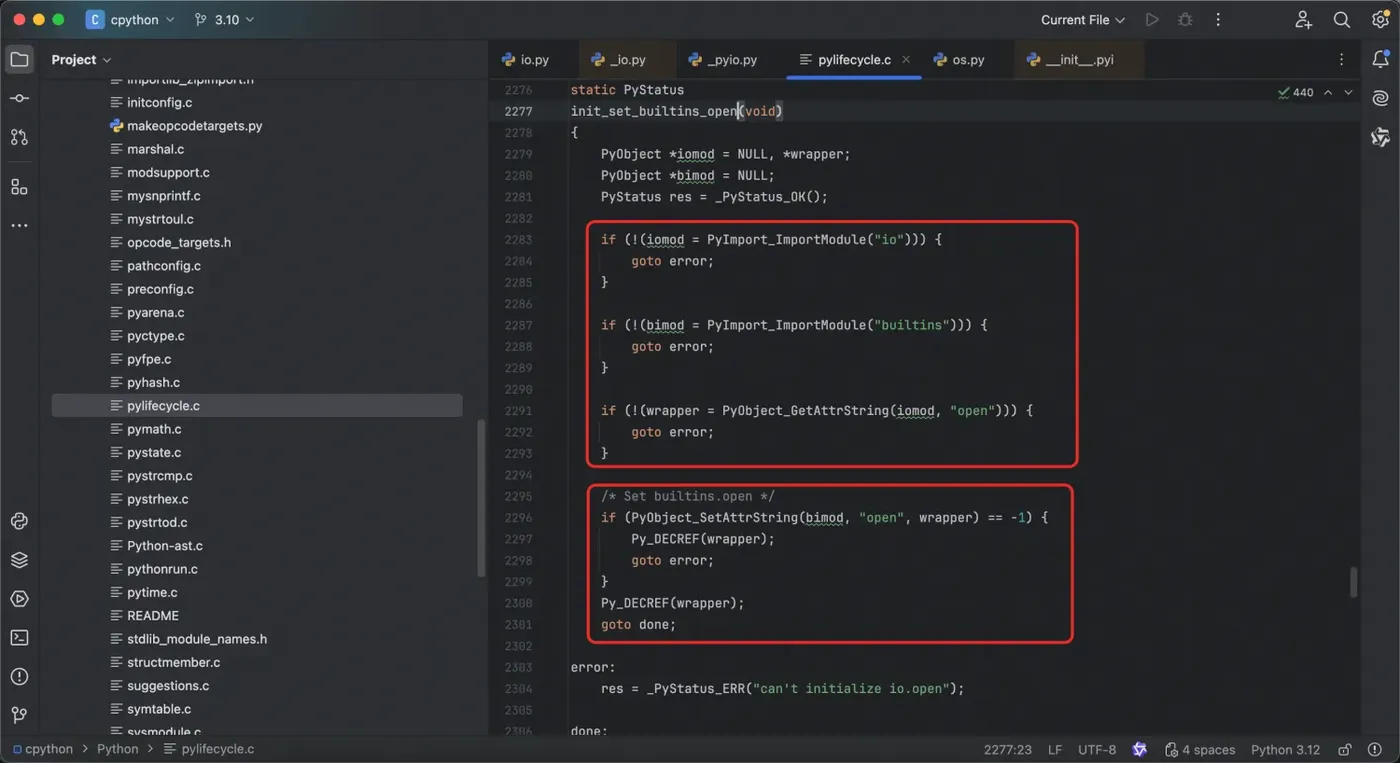Click the 2277:23 caret position indicator
Image resolution: width=1400 pixels, height=763 pixels.
(1007, 749)
